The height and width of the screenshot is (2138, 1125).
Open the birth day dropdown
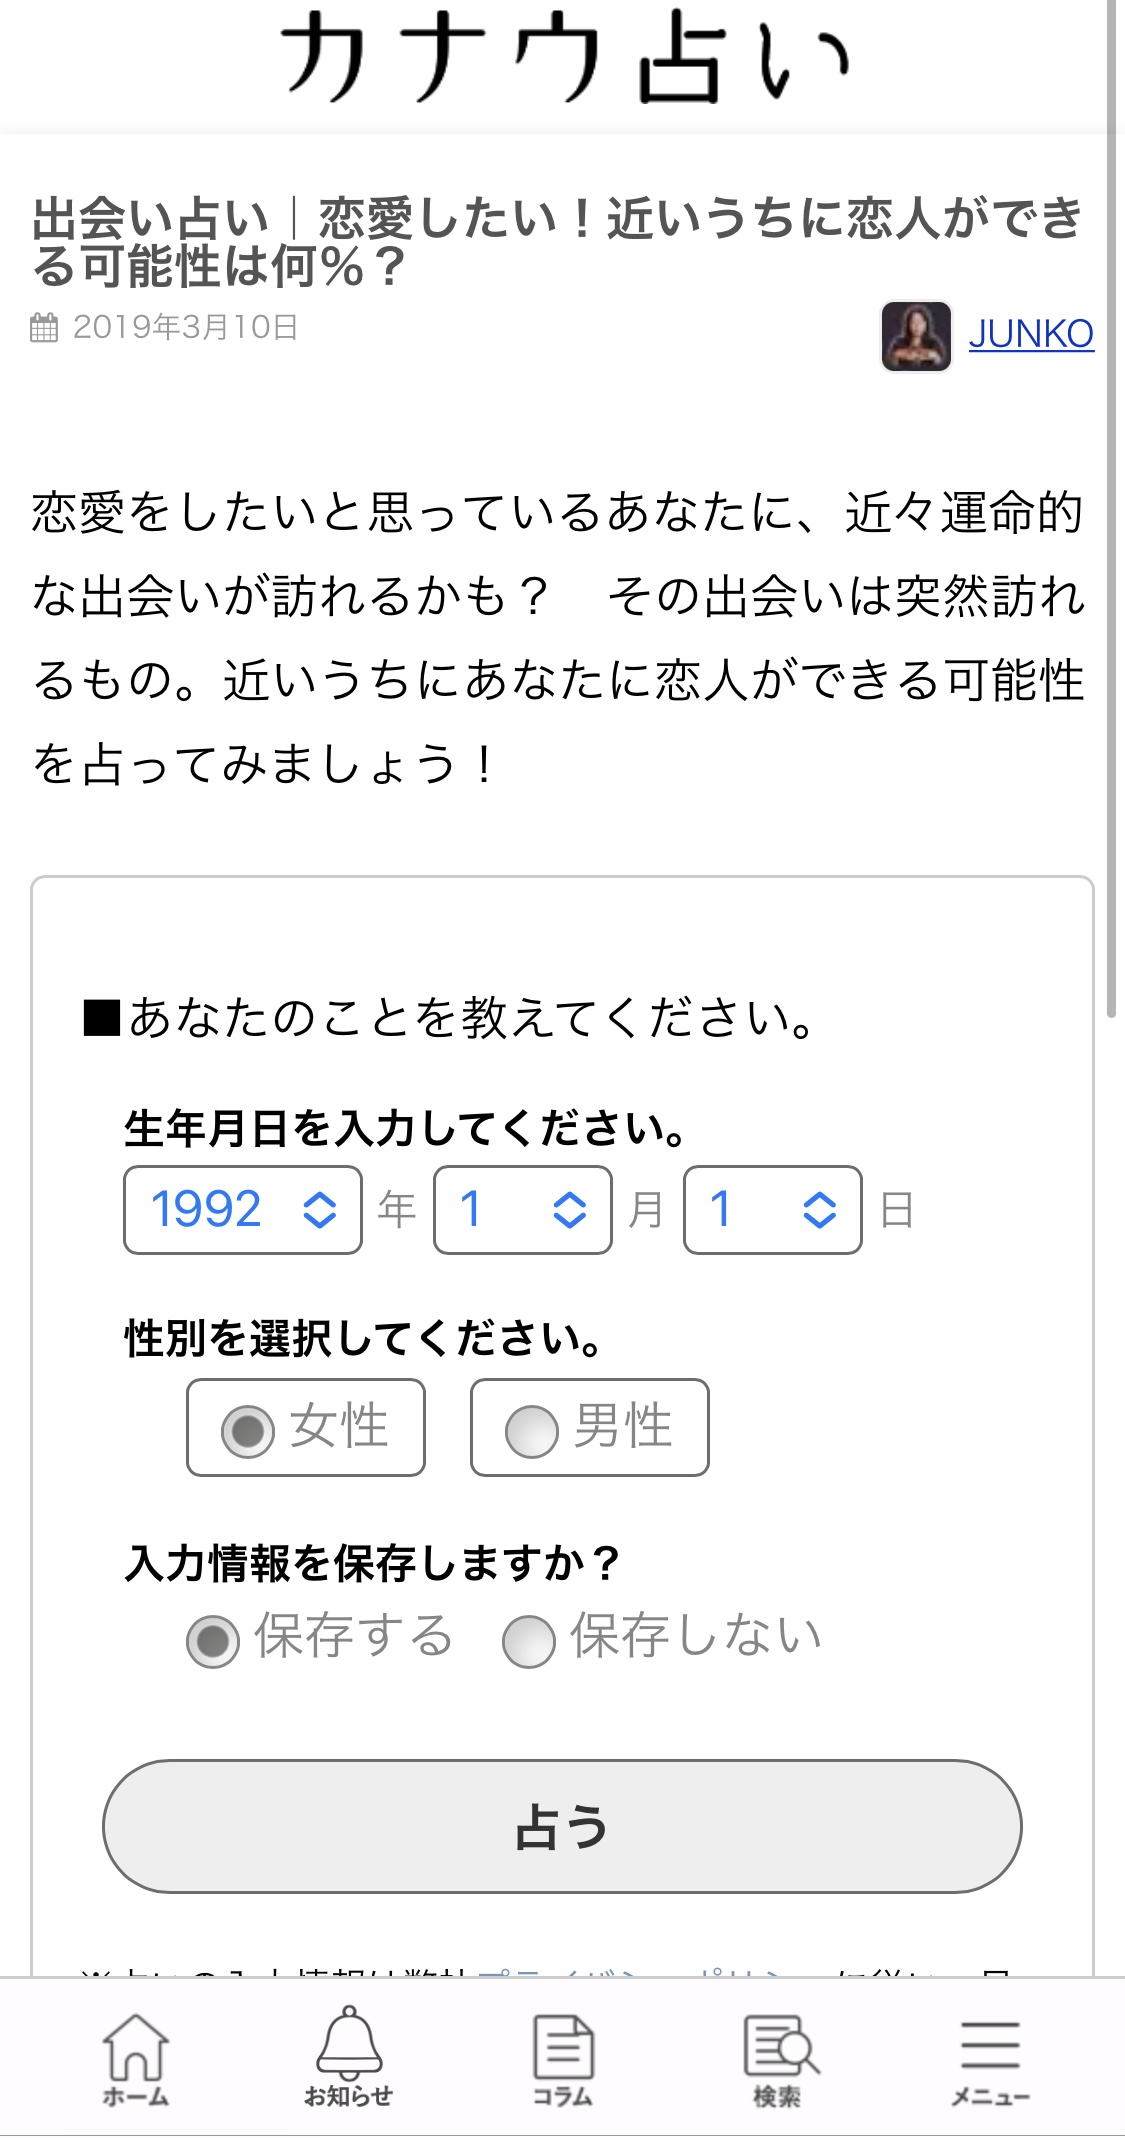click(x=772, y=1210)
